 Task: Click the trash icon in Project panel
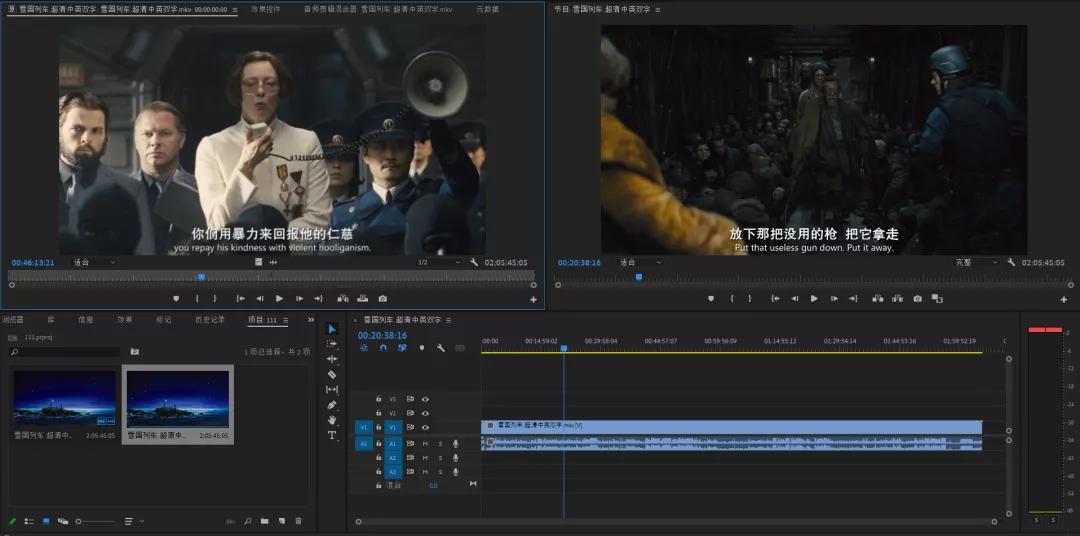pos(298,521)
